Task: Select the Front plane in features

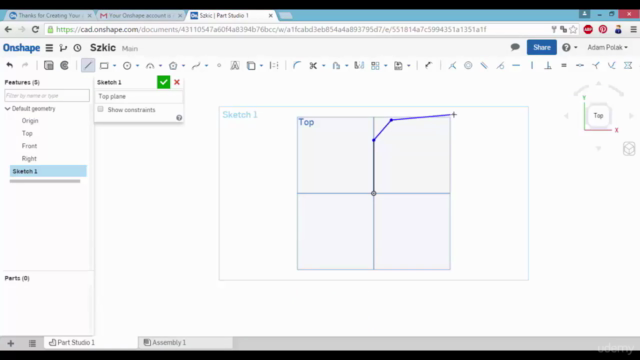Action: point(29,146)
